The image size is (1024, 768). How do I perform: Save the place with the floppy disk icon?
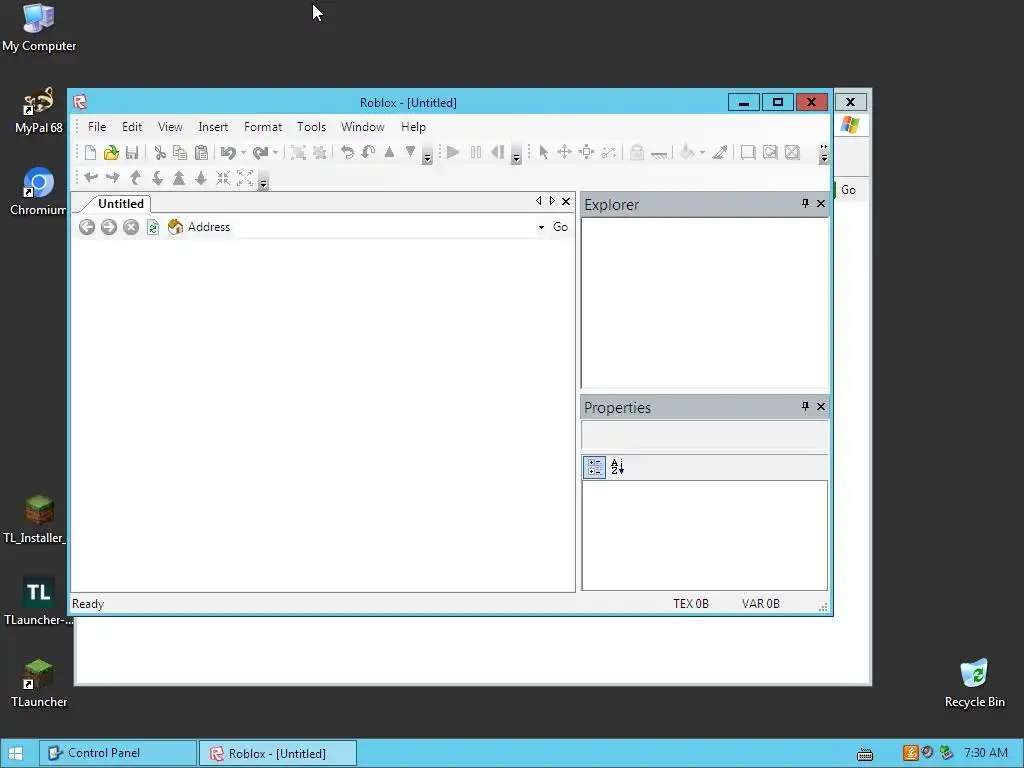click(132, 153)
